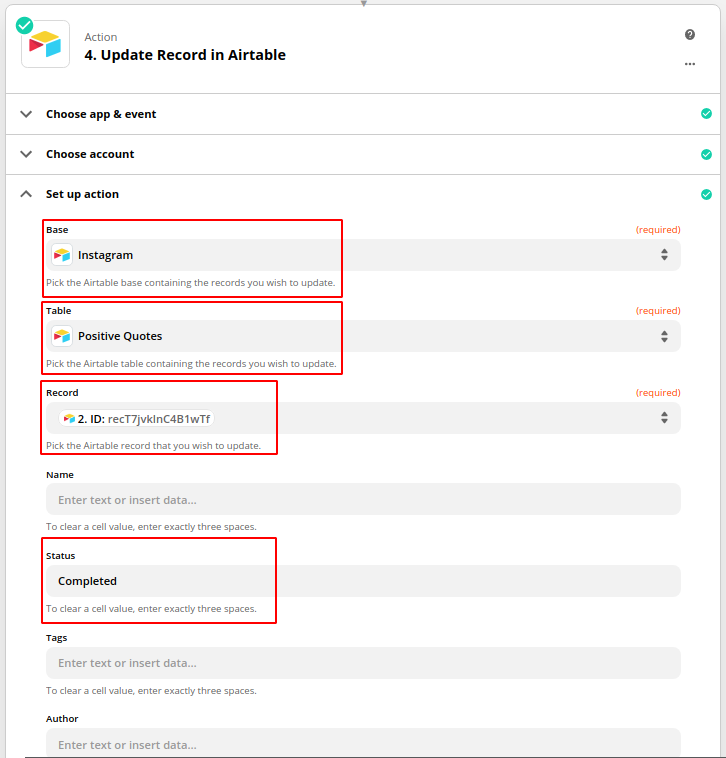The height and width of the screenshot is (758, 726).
Task: Click the Airtable app logo in header
Action: (45, 44)
